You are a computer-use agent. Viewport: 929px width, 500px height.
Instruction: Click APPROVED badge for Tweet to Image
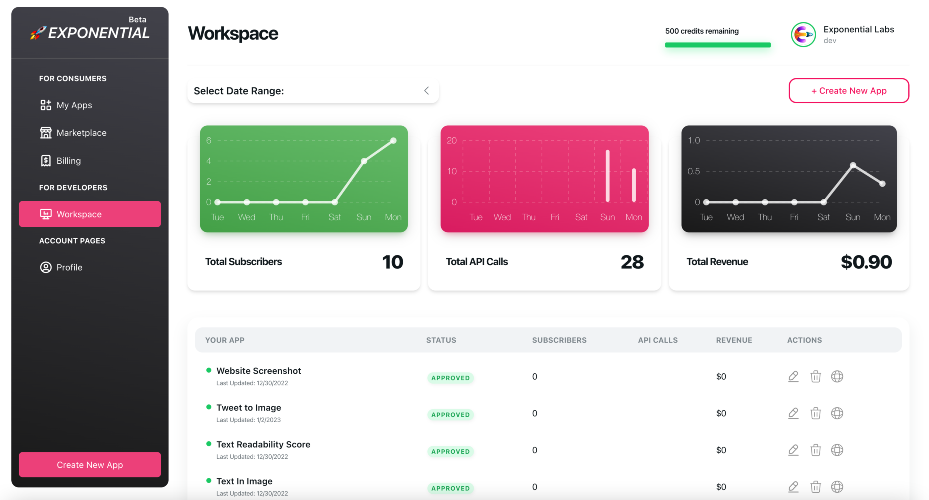(450, 414)
